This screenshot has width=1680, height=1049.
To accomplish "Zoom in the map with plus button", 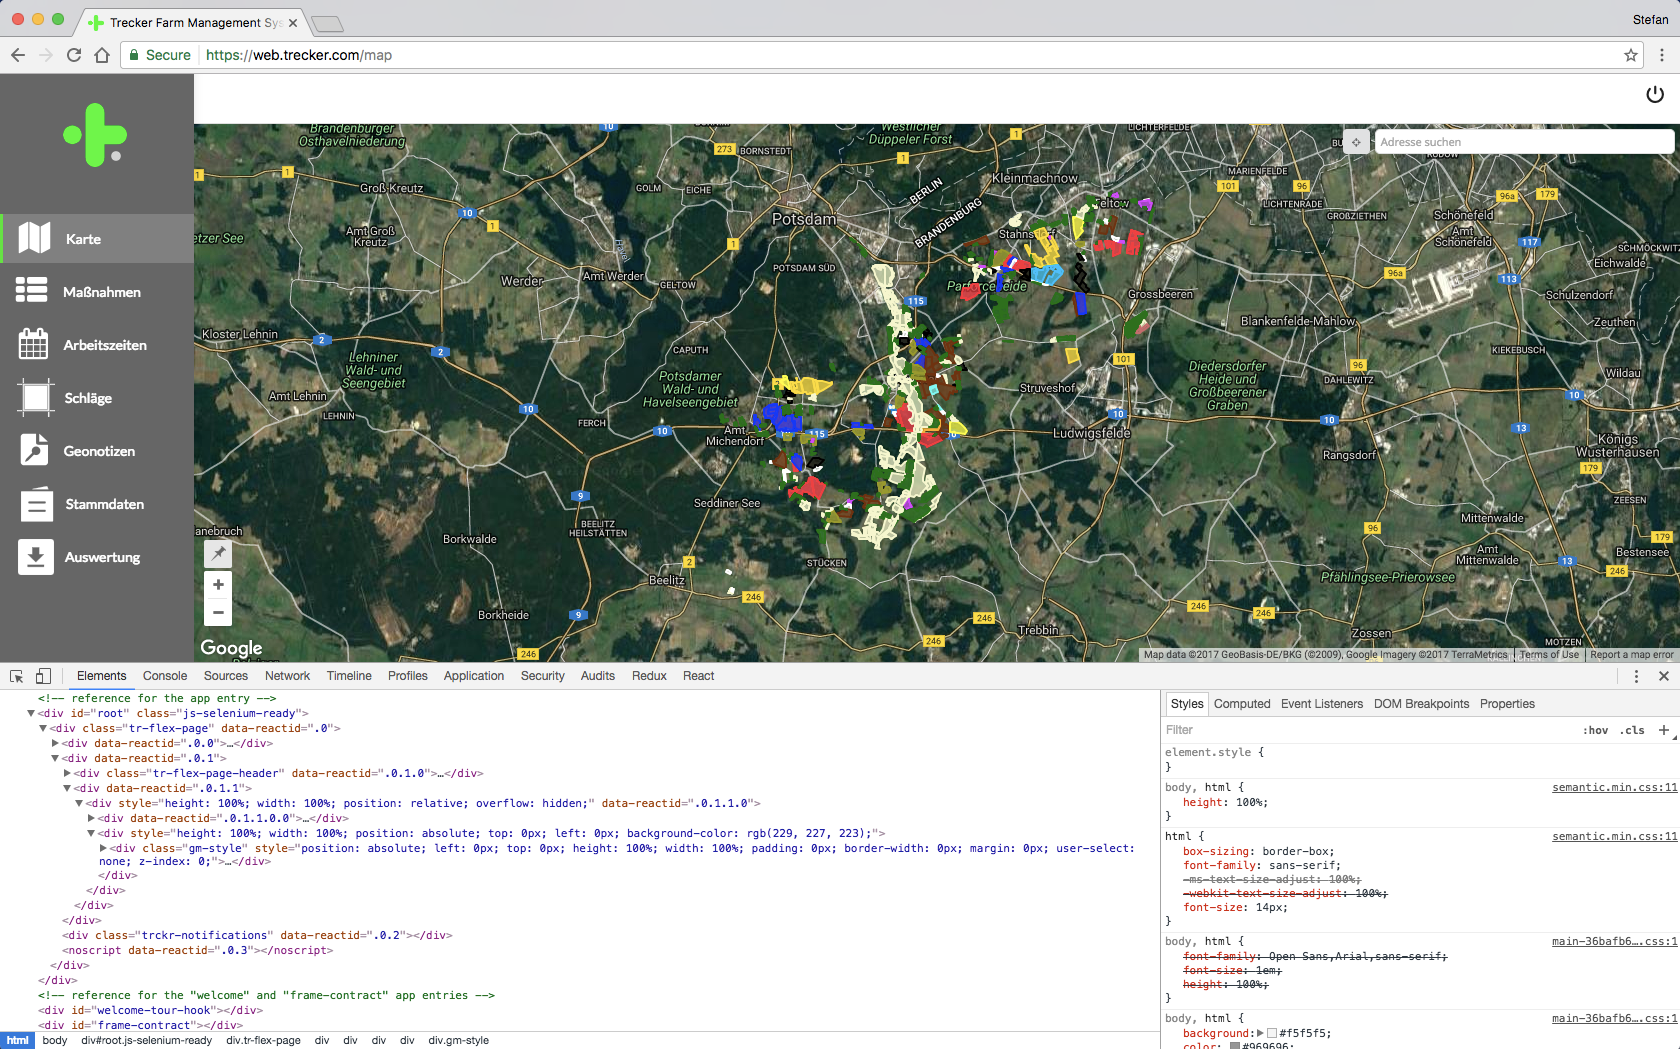I will click(x=218, y=585).
